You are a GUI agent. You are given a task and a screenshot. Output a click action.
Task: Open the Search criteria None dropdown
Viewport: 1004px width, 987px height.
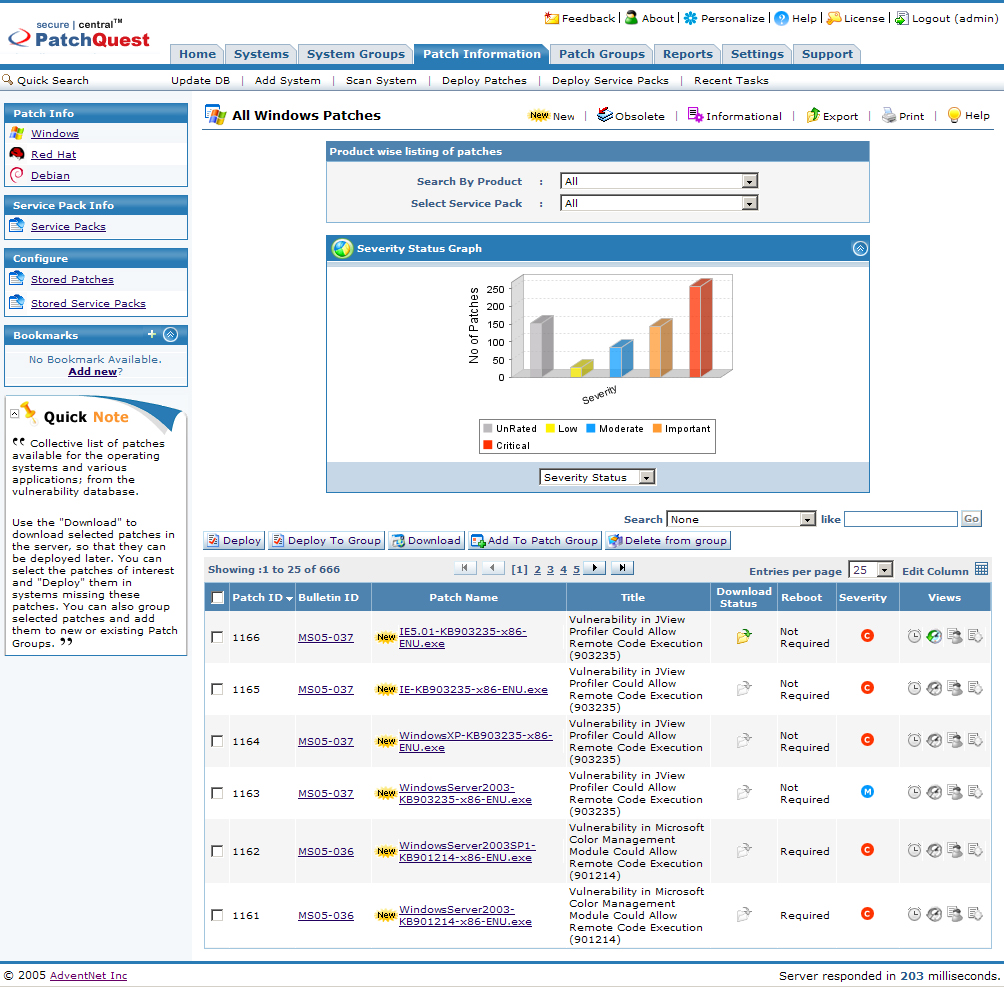click(741, 519)
